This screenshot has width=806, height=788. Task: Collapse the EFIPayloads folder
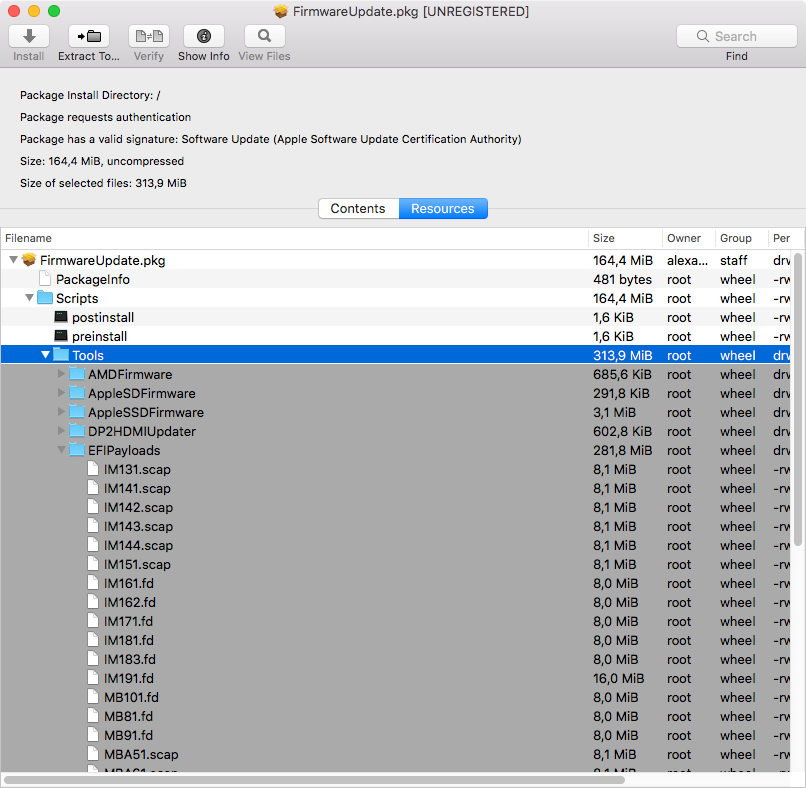[x=61, y=450]
